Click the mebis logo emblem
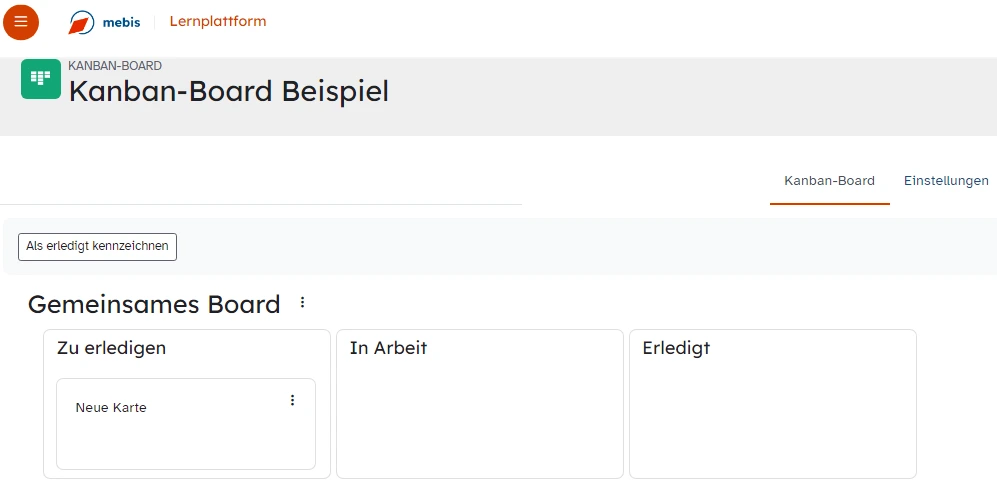The height and width of the screenshot is (495, 997). click(x=82, y=23)
